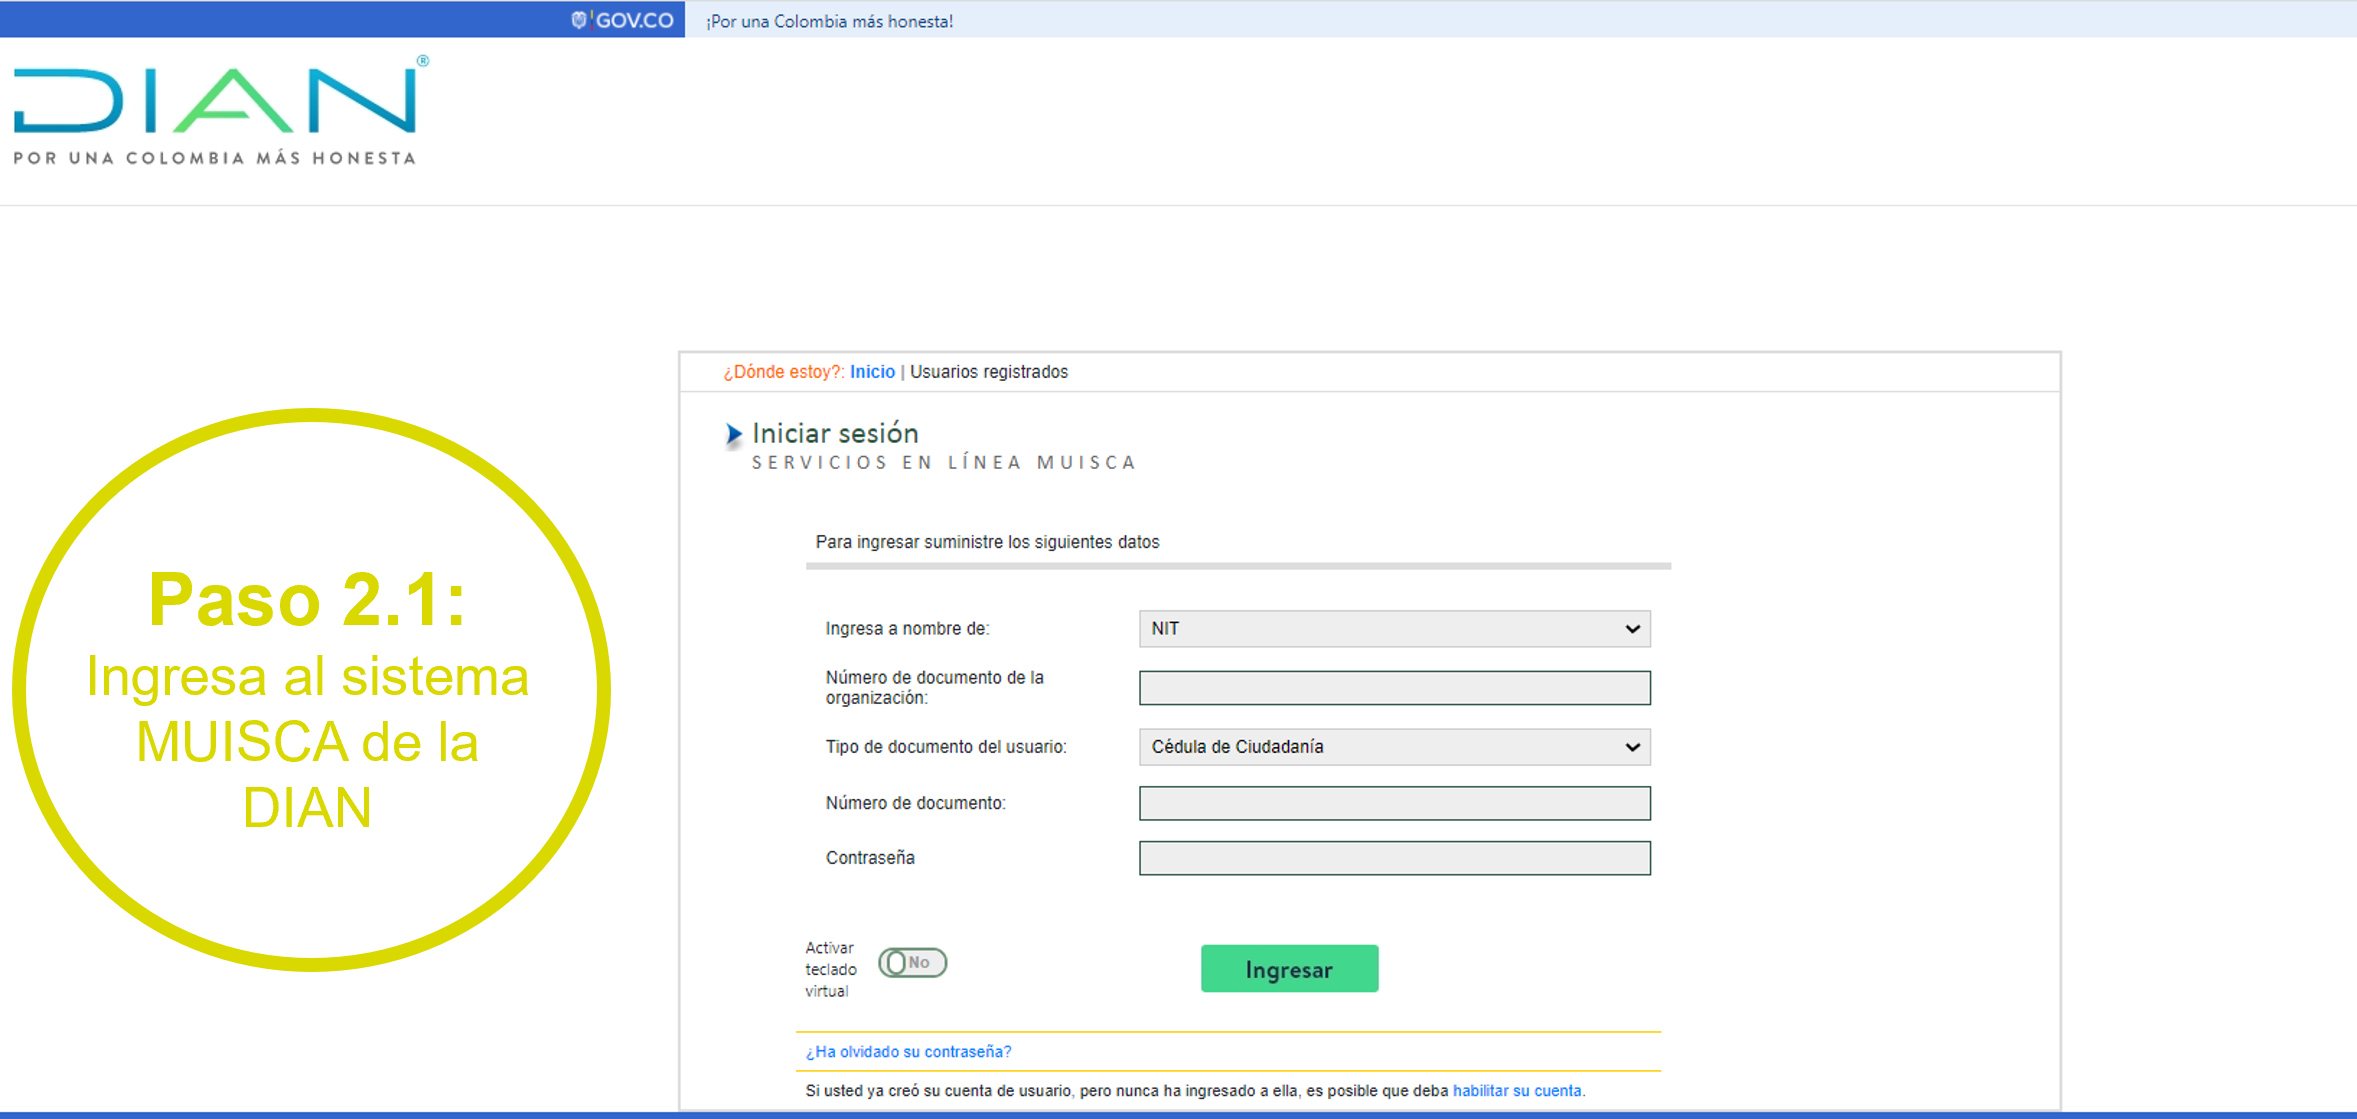Click the 'Número de documento' input field
Viewport: 2357px width, 1119px height.
1394,803
